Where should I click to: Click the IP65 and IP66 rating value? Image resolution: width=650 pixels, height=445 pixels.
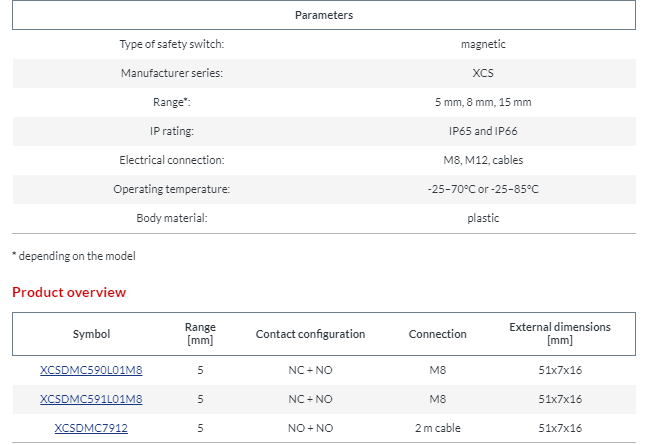pos(483,131)
